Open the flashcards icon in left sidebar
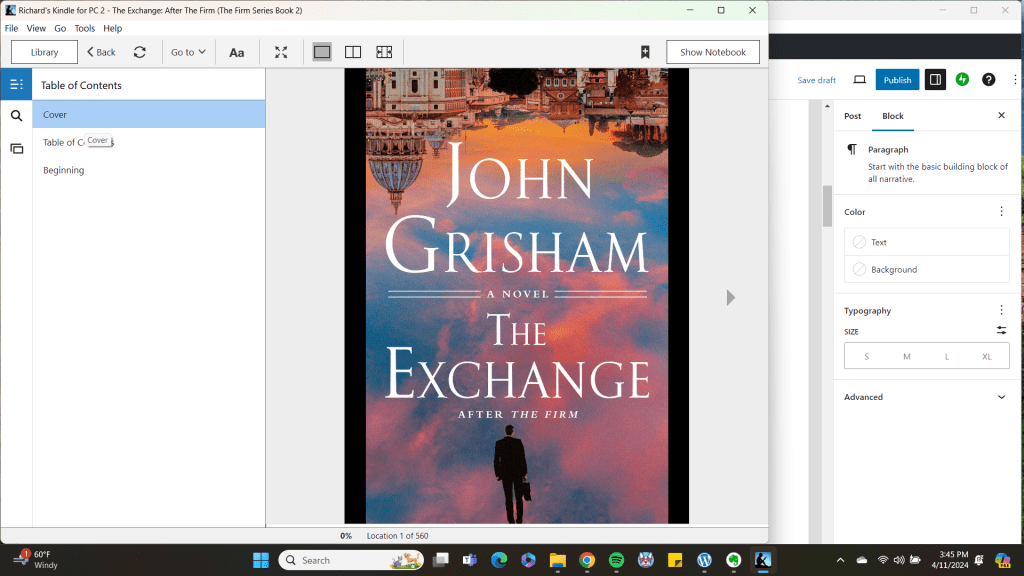Viewport: 1024px width, 576px height. tap(16, 149)
